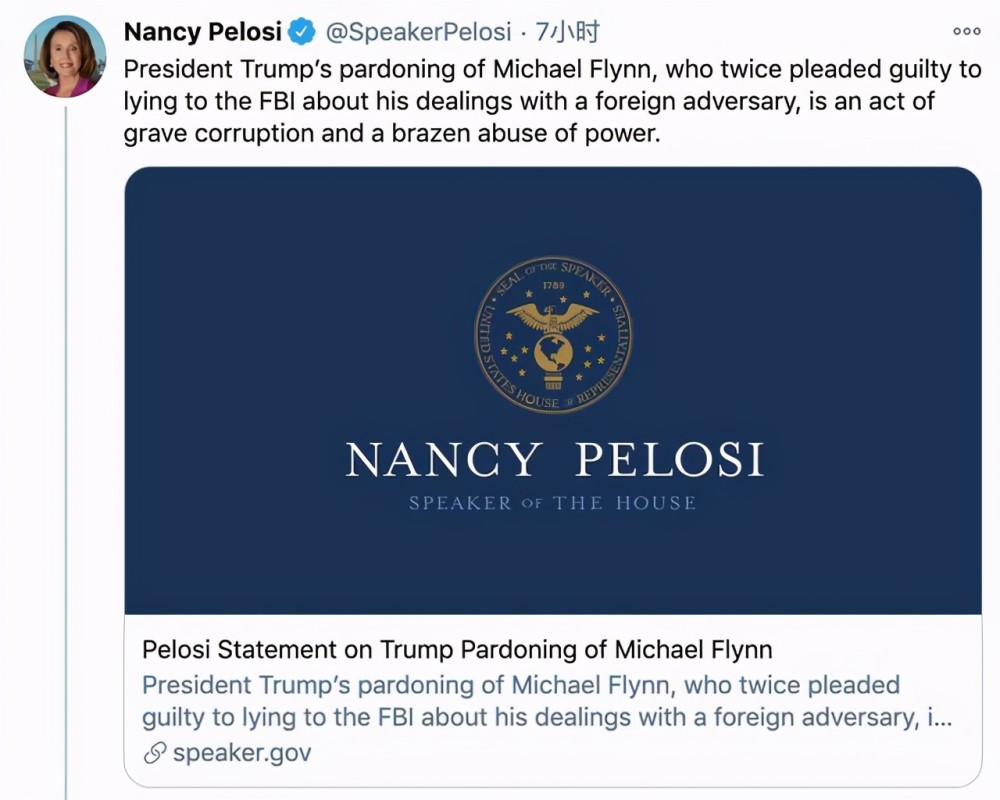
Task: Click the chain link icon beside speaker.gov
Action: coord(154,753)
